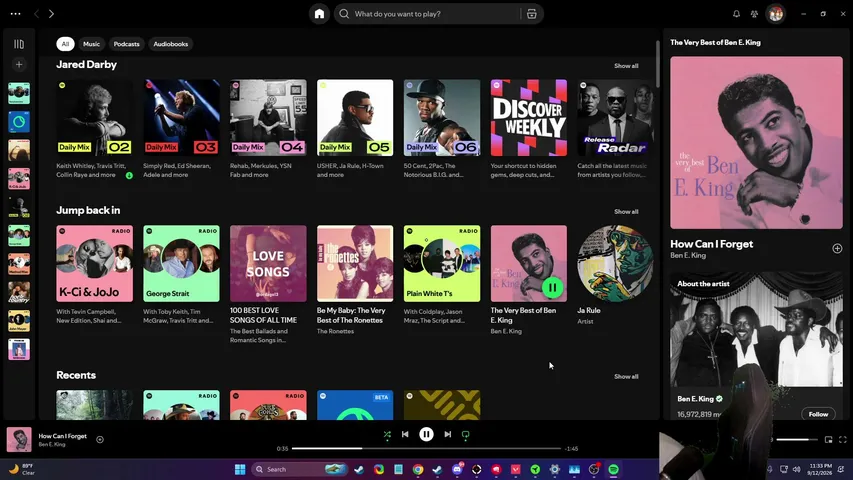Open Friend Activity icon
Image resolution: width=853 pixels, height=480 pixels.
754,14
